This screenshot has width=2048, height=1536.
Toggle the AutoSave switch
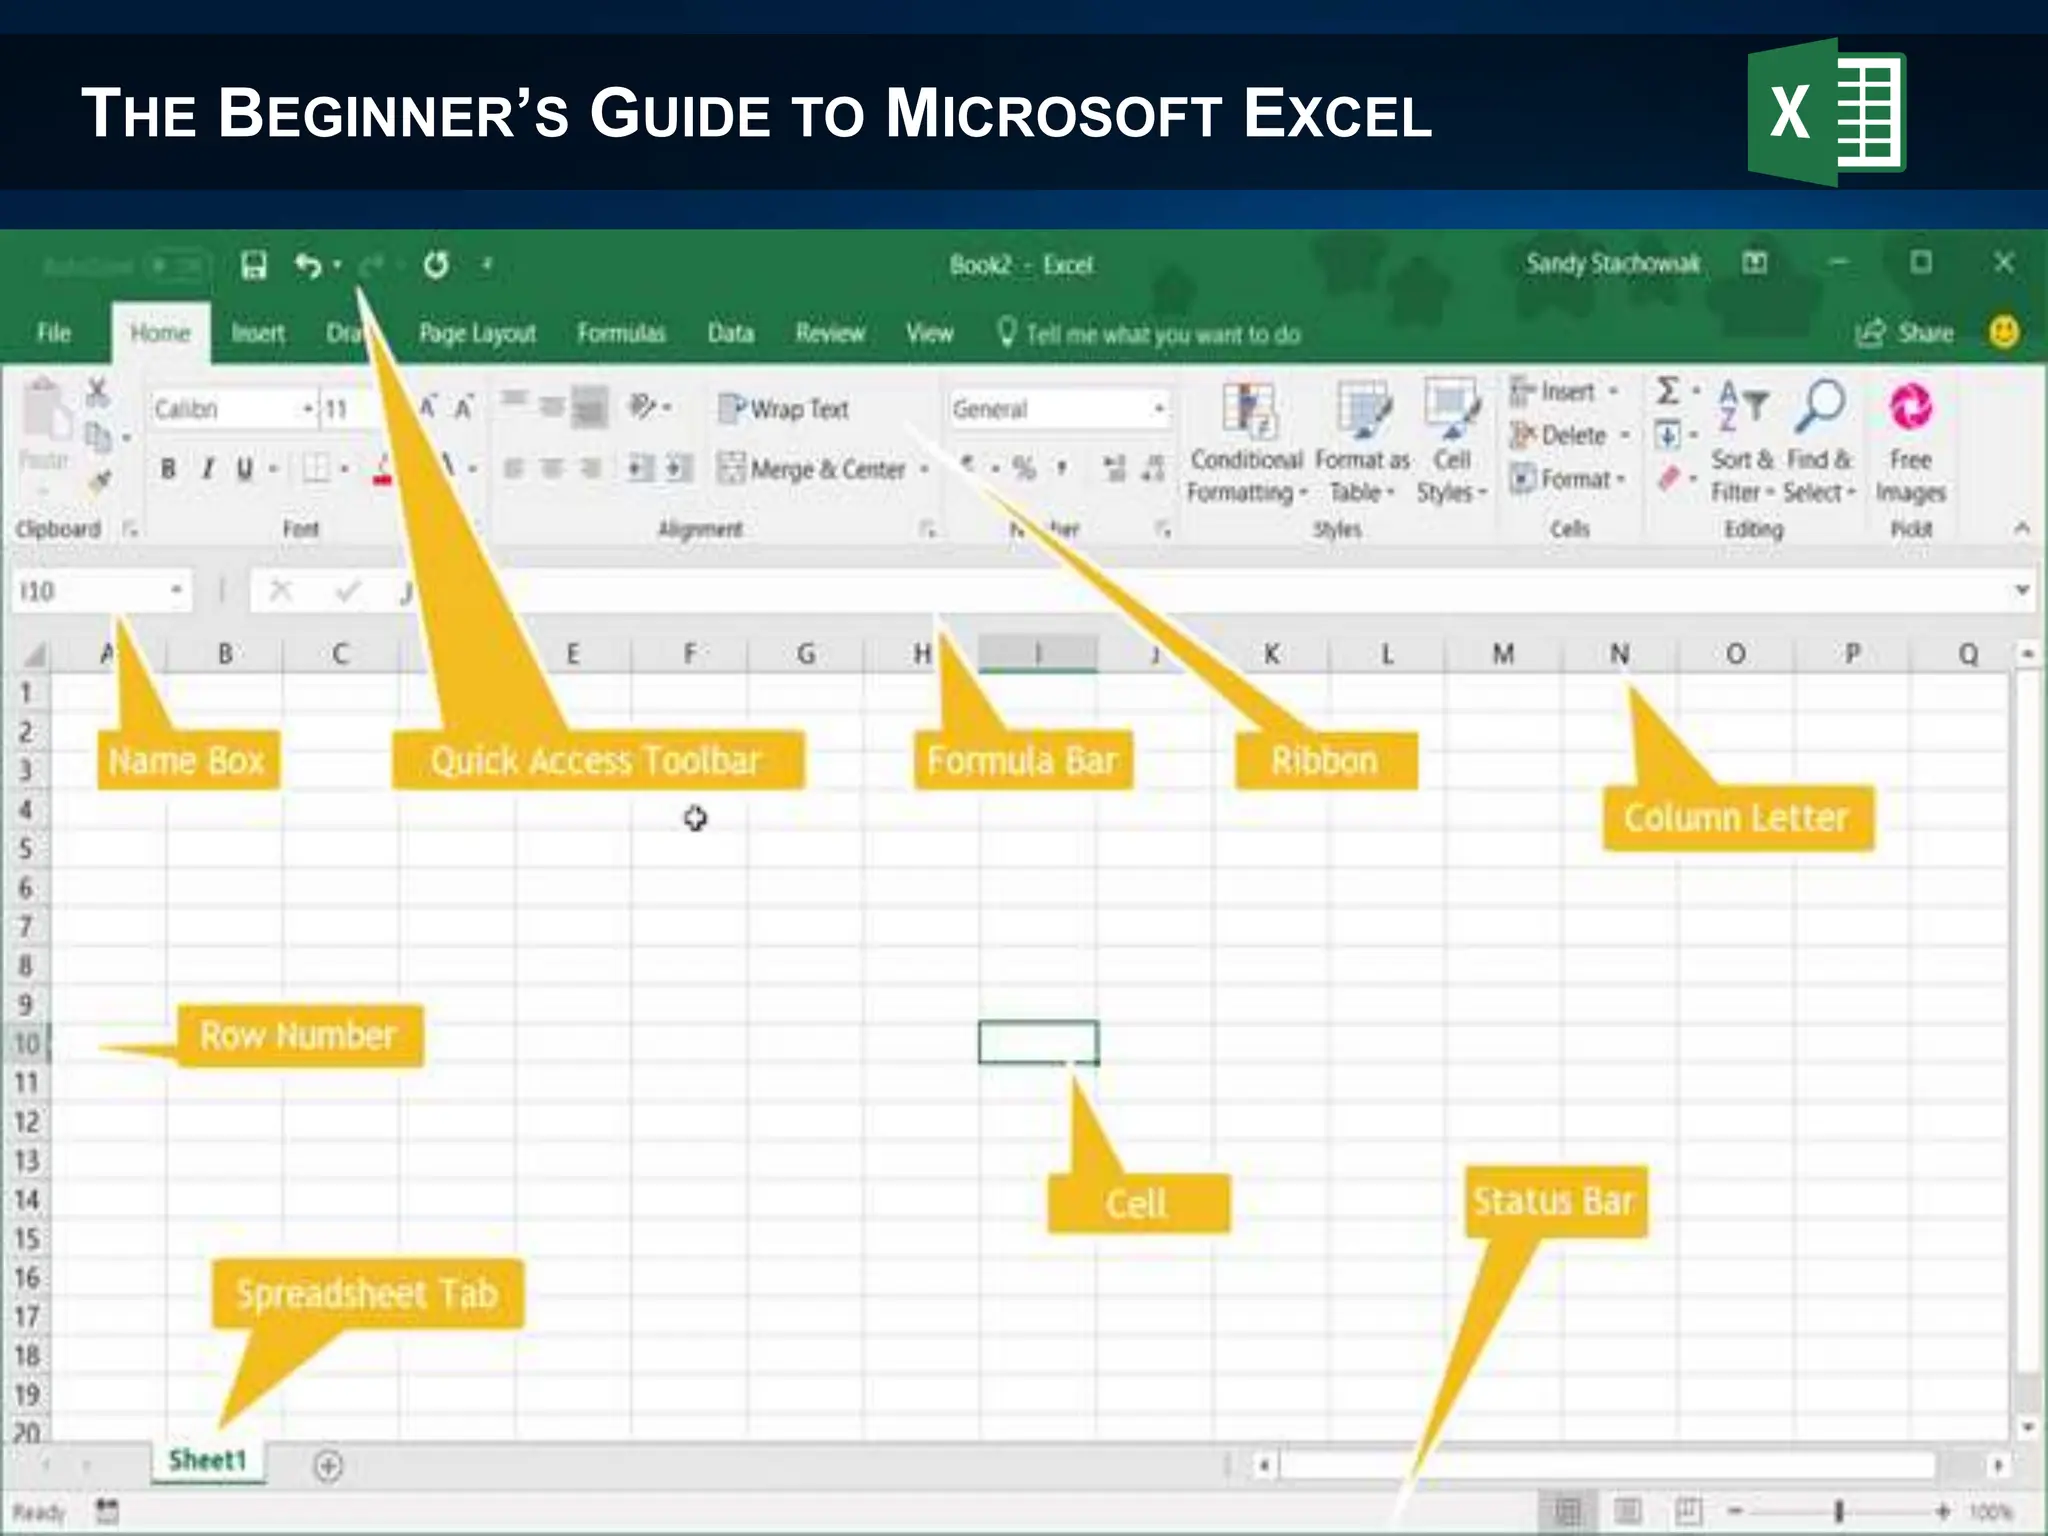coord(176,265)
